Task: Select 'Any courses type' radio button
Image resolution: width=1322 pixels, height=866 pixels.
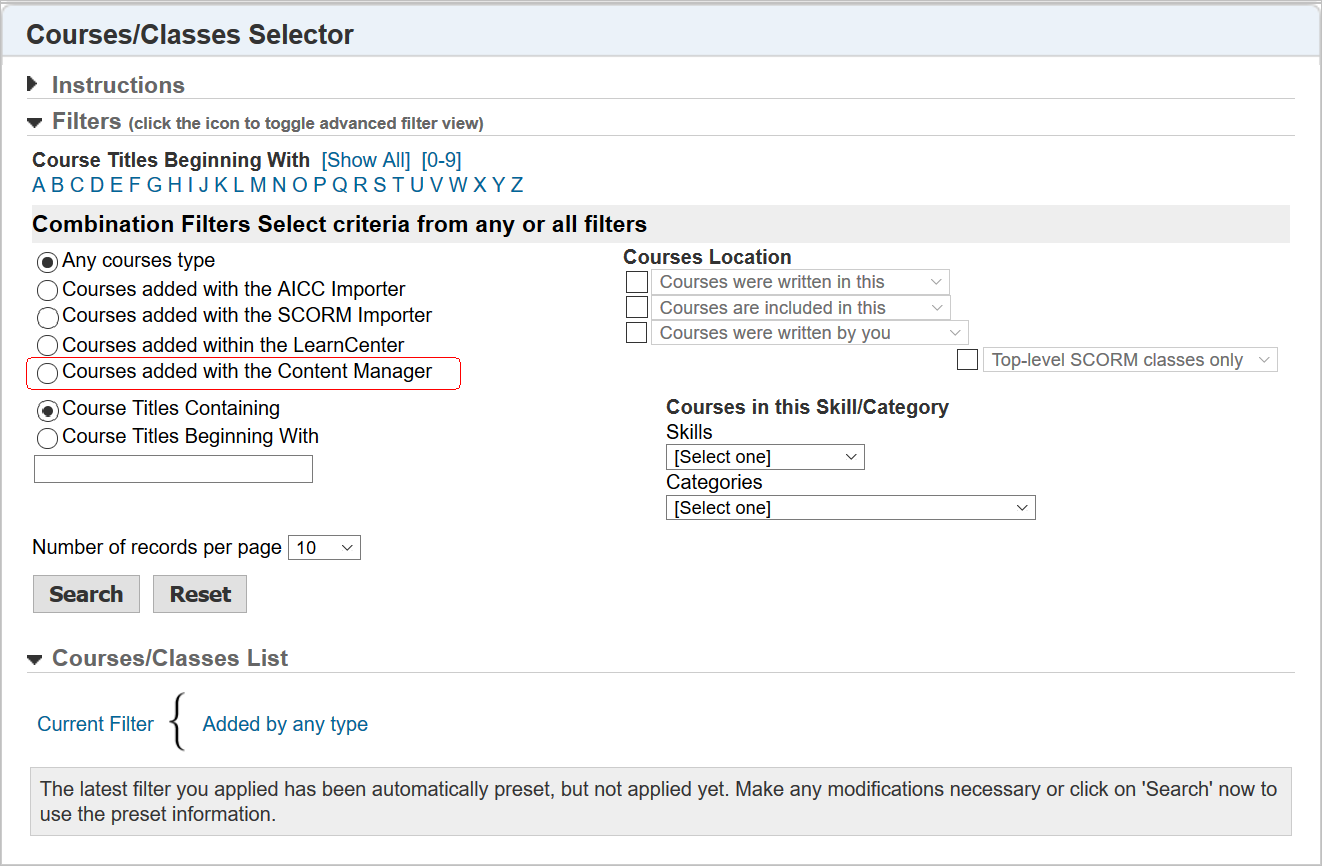Action: 47,262
